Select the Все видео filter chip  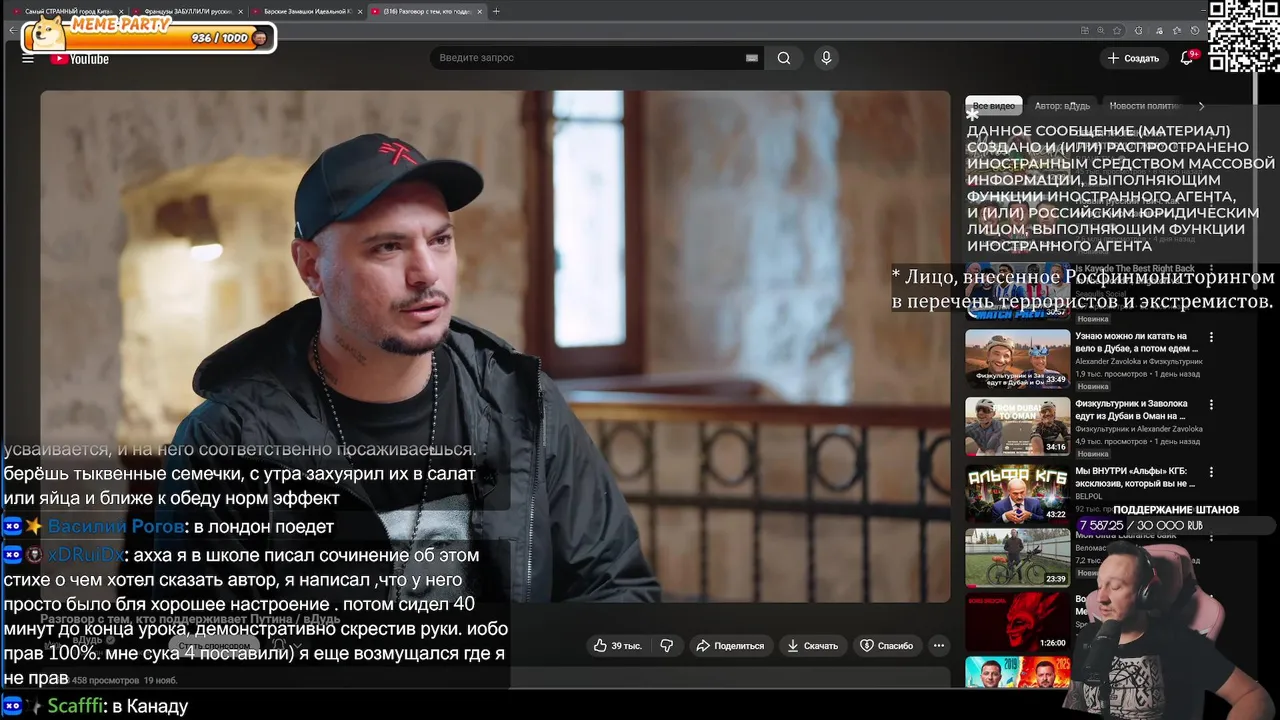click(994, 106)
